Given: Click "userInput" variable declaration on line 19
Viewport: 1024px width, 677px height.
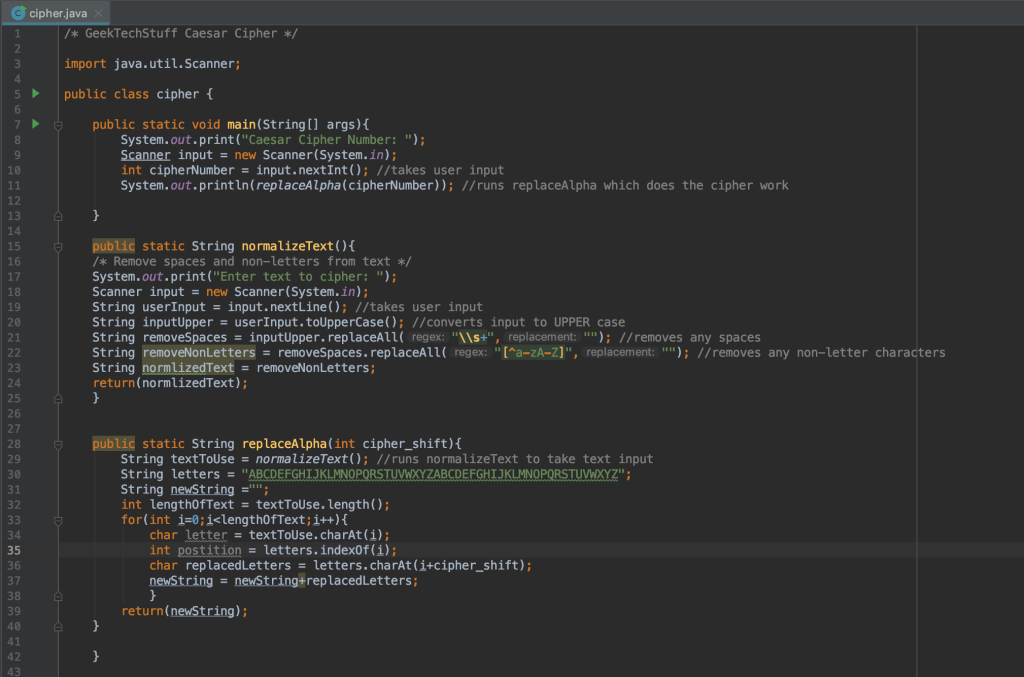Looking at the screenshot, I should coord(174,307).
